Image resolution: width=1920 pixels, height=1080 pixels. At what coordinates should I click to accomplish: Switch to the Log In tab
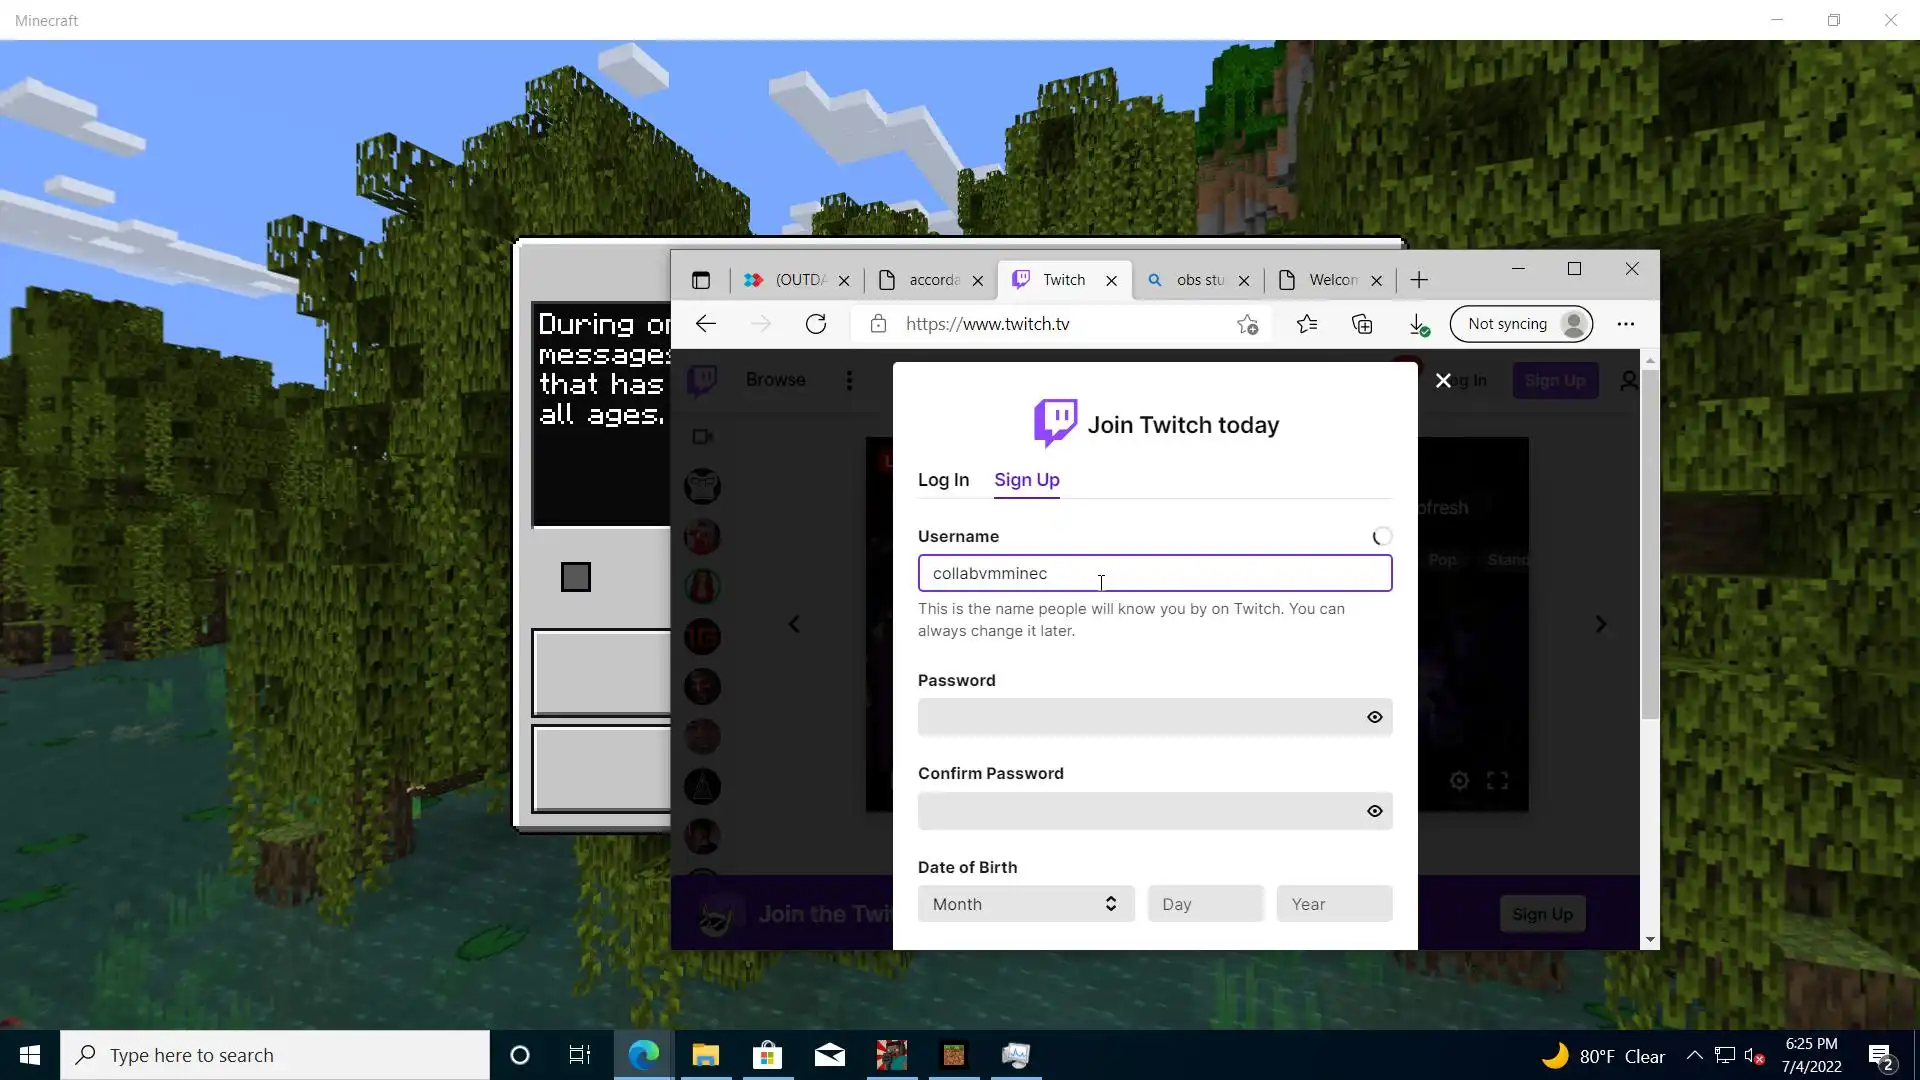pos(943,480)
